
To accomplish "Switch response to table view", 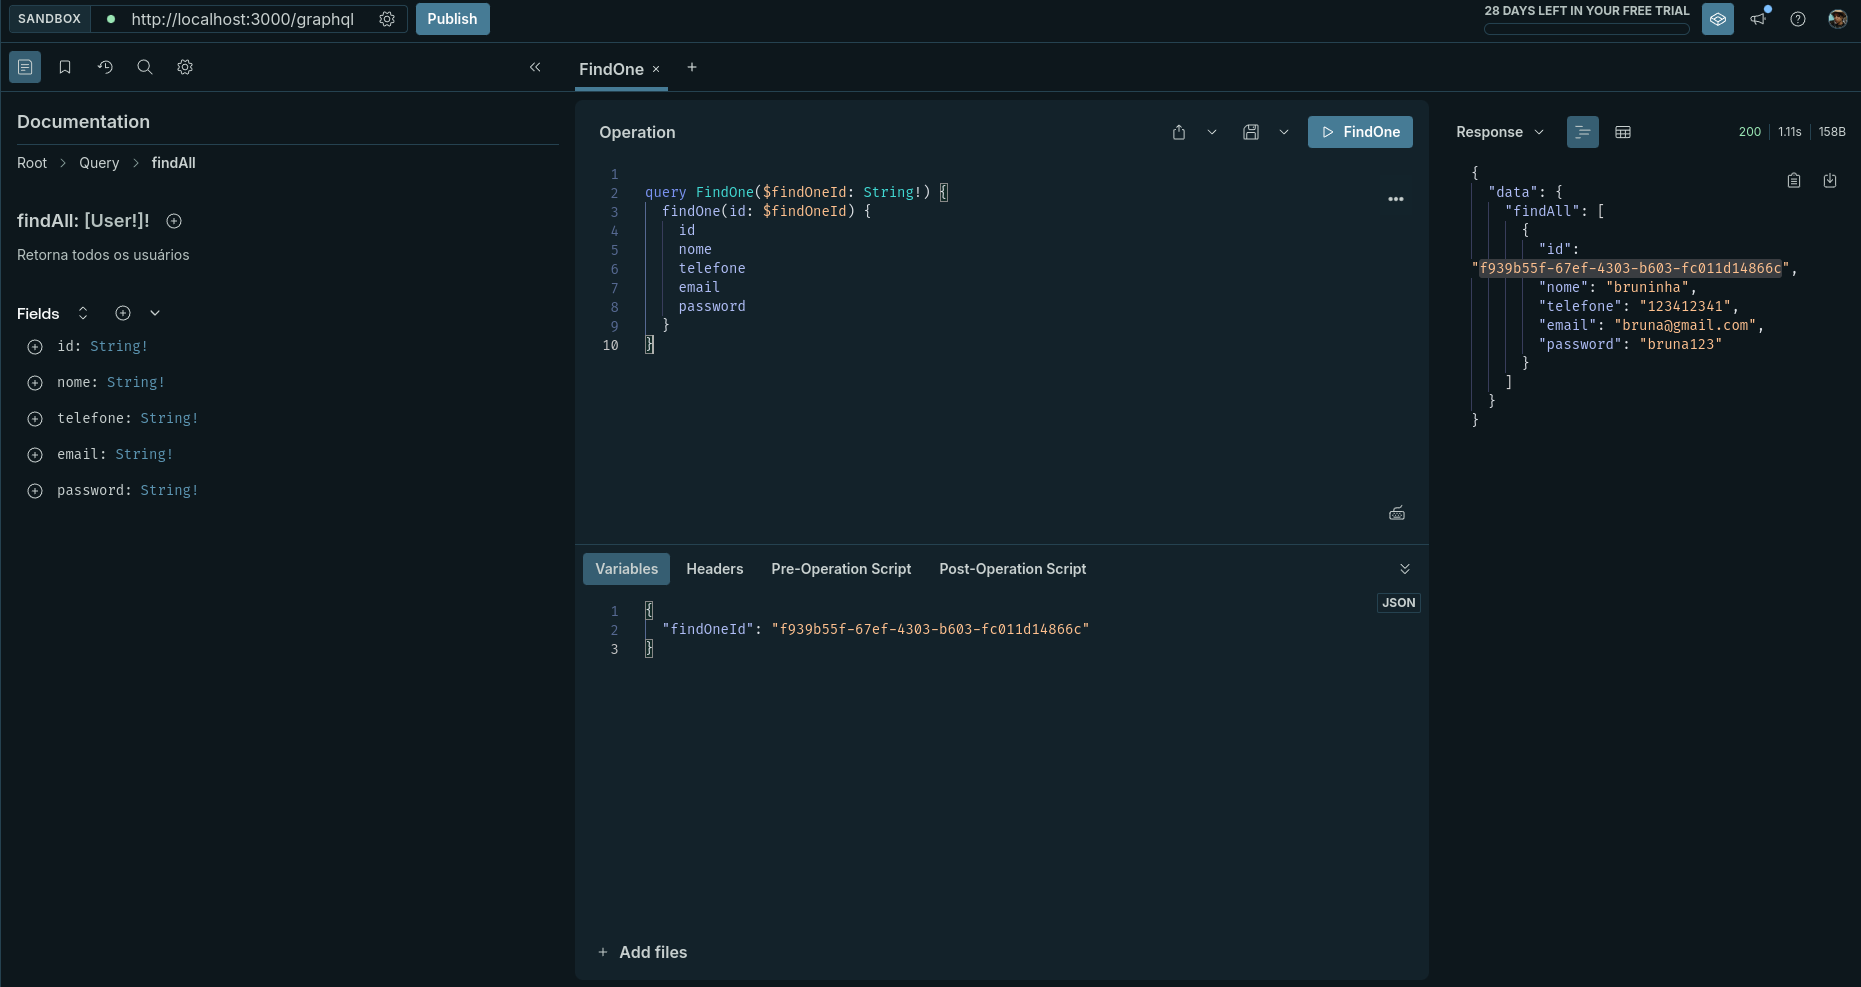I will pos(1623,132).
